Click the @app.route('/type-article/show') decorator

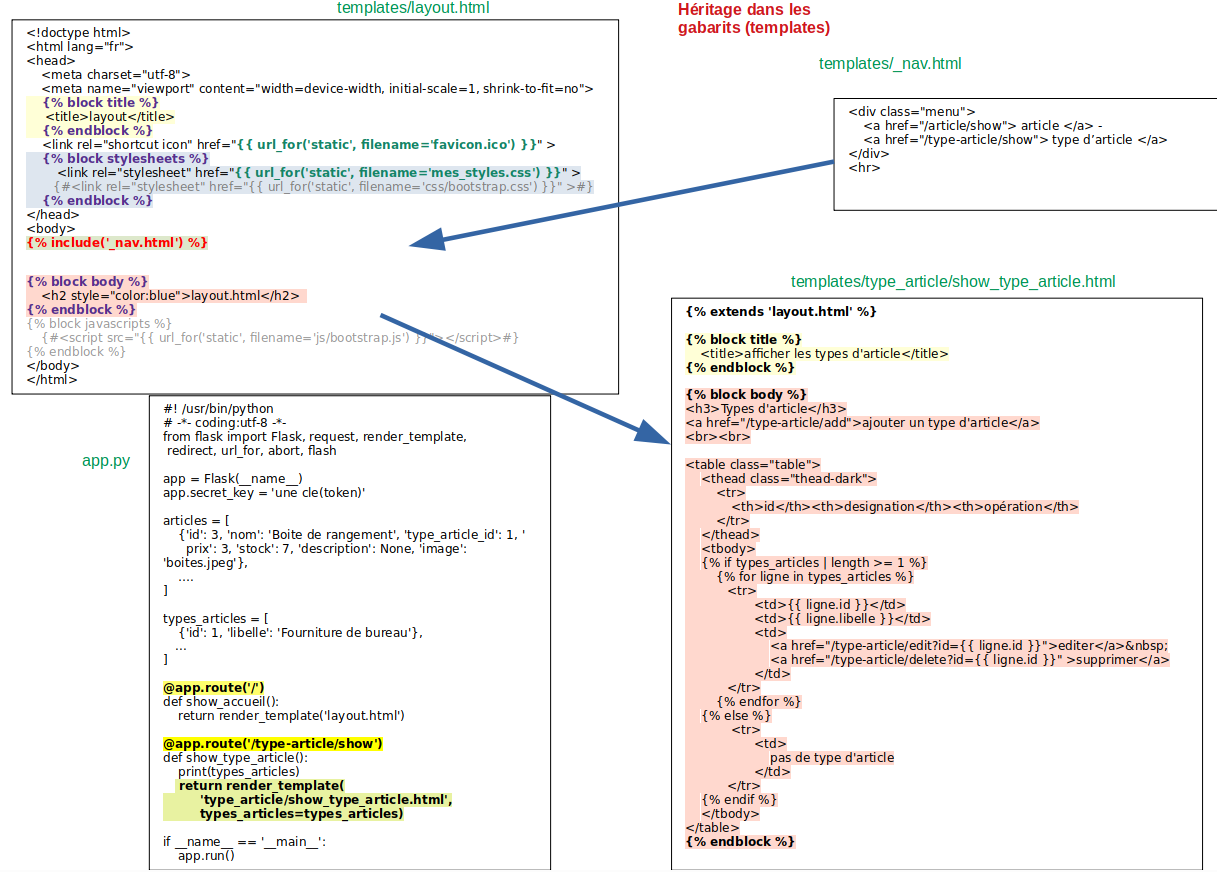272,744
